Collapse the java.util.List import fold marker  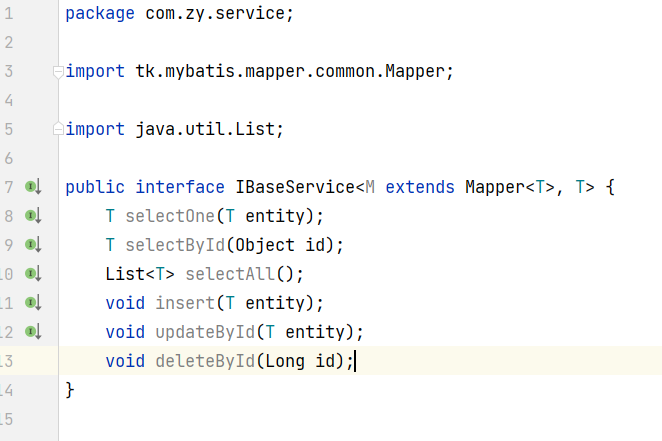click(59, 129)
